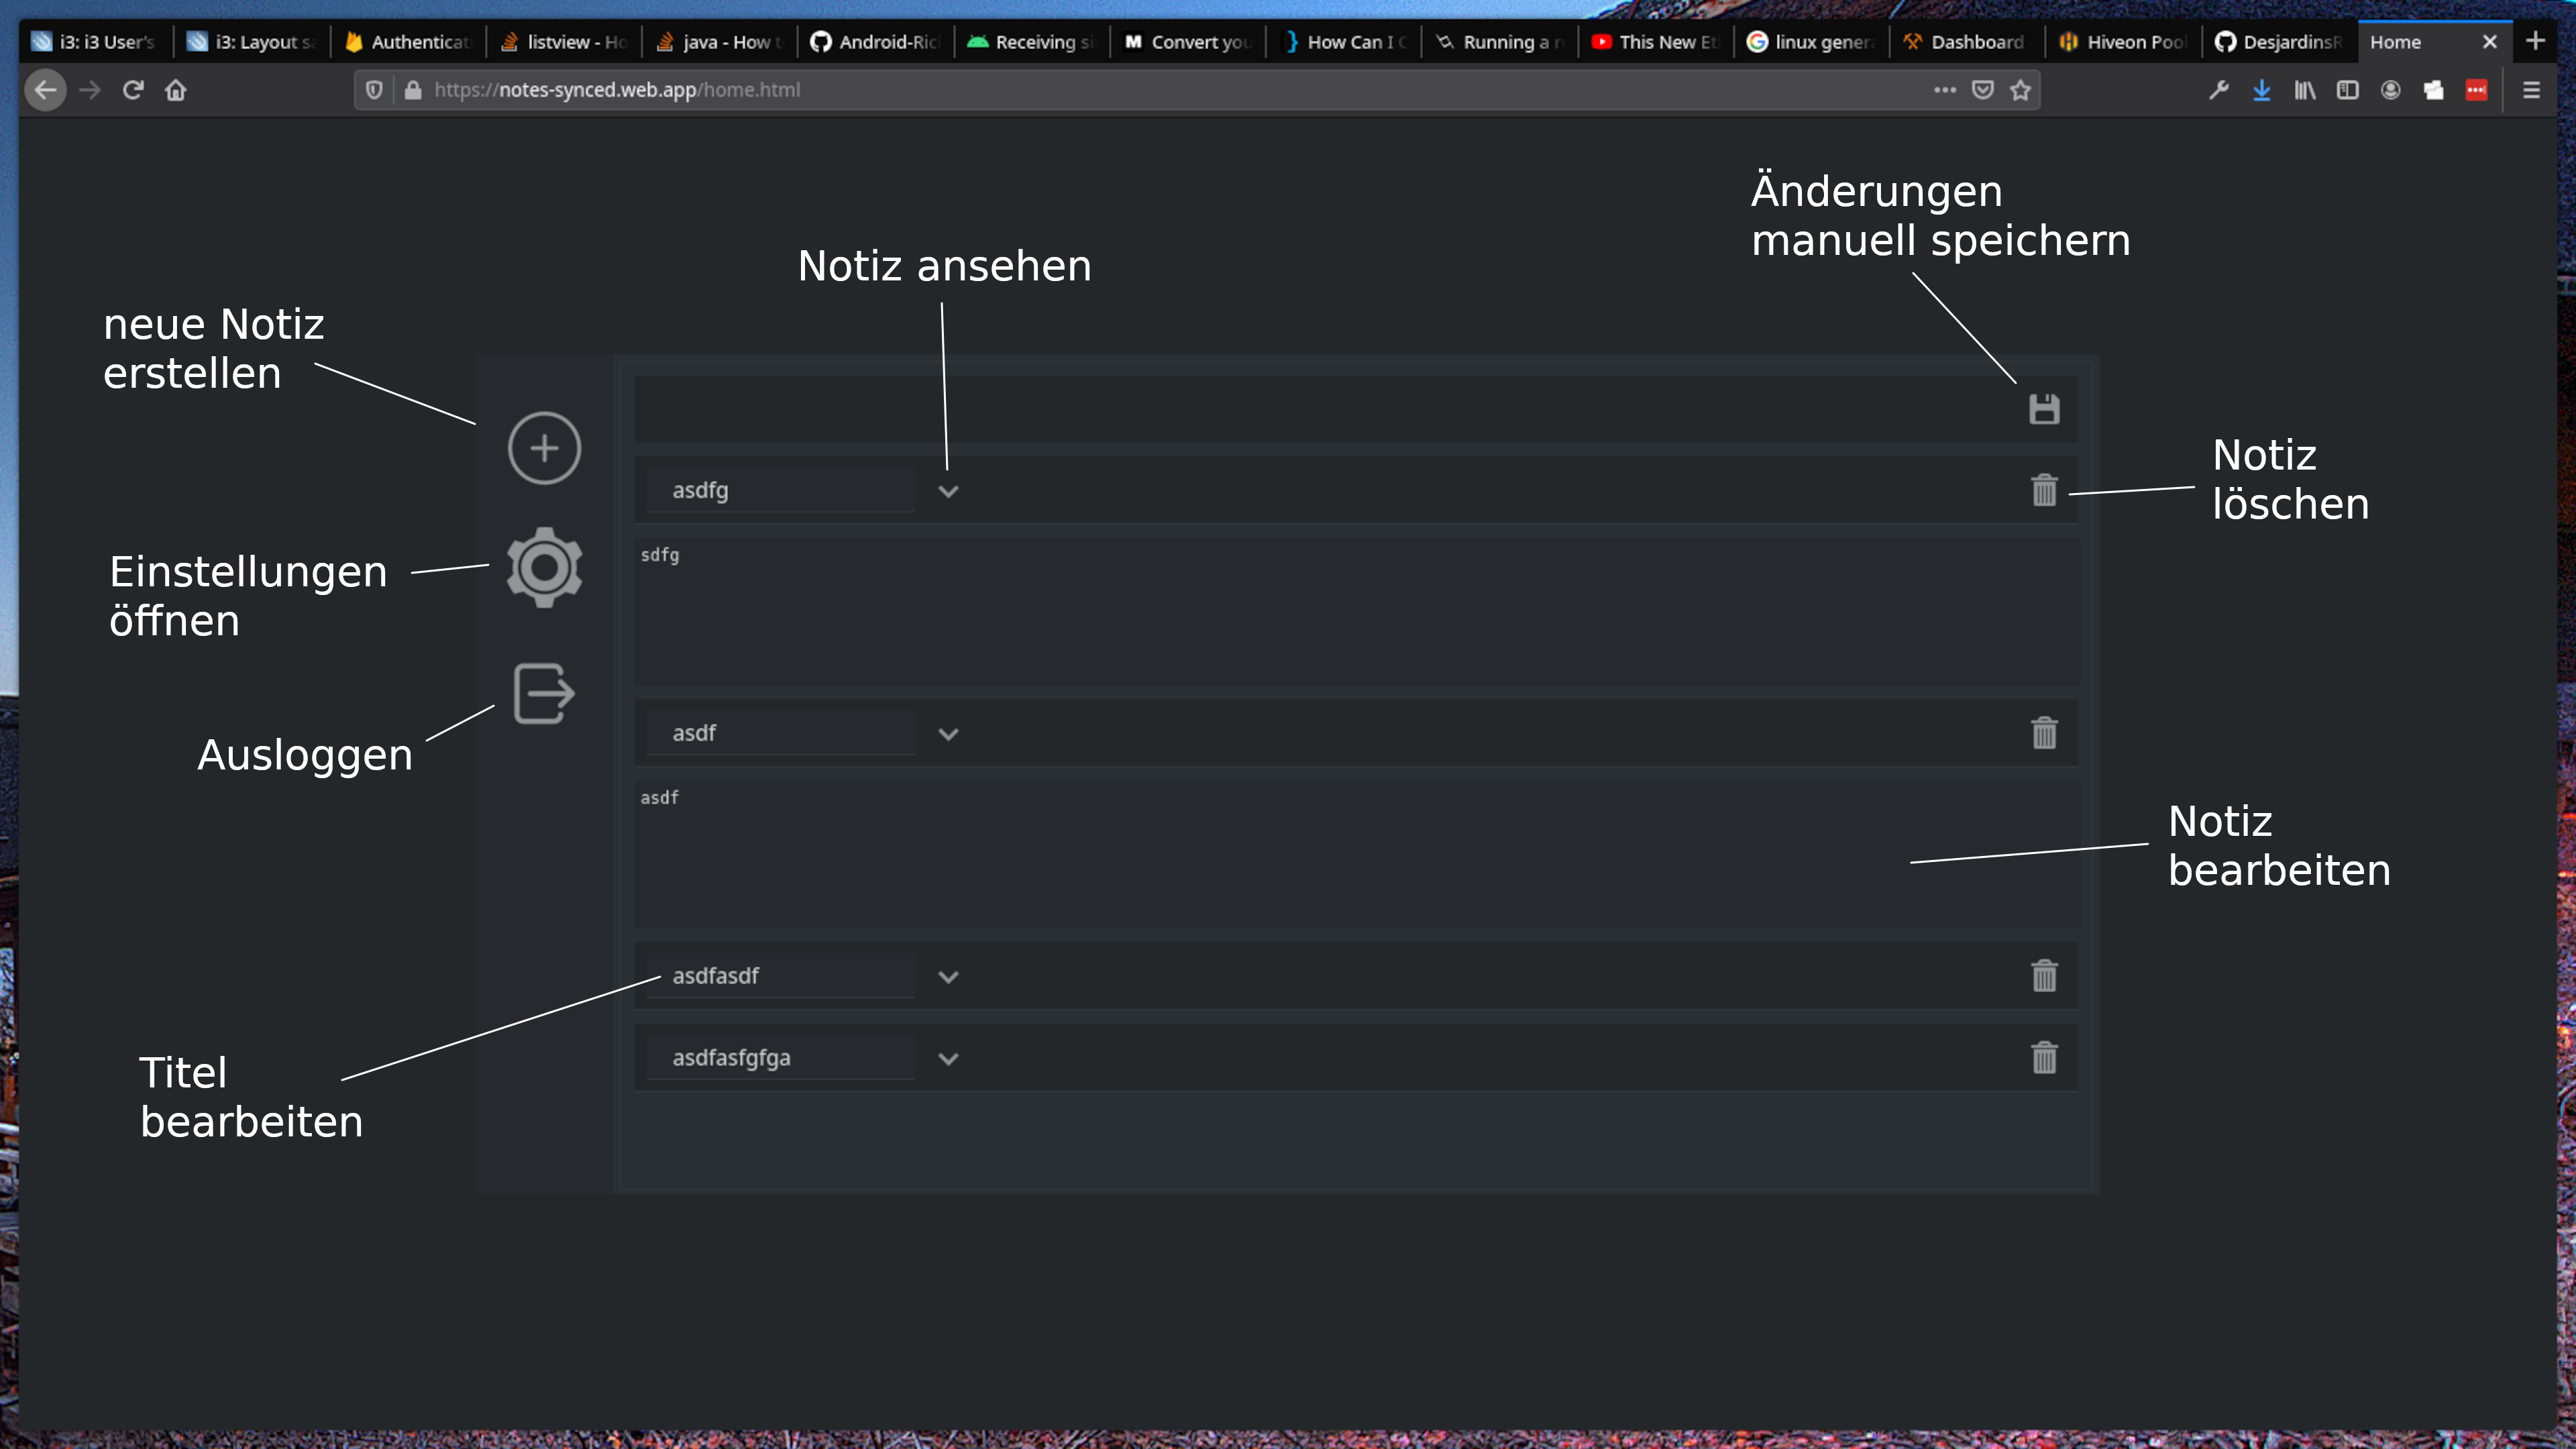Click the URL address bar
2576x1449 pixels.
pyautogui.click(x=1100, y=90)
